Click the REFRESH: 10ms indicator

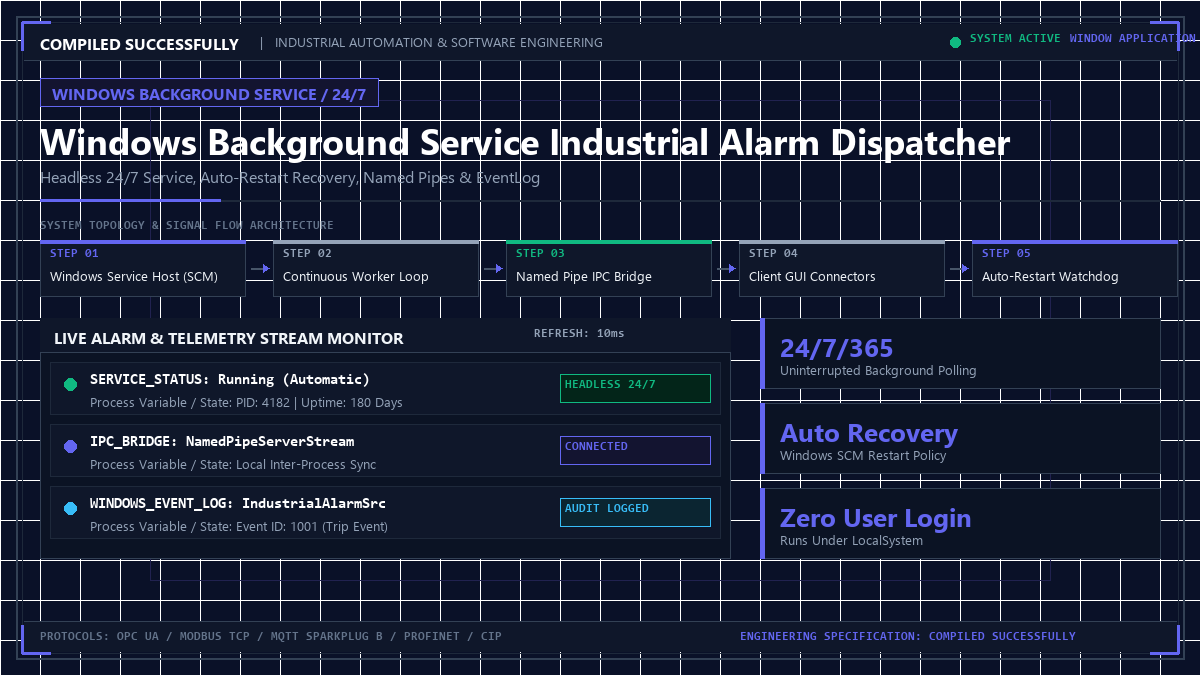tap(578, 333)
